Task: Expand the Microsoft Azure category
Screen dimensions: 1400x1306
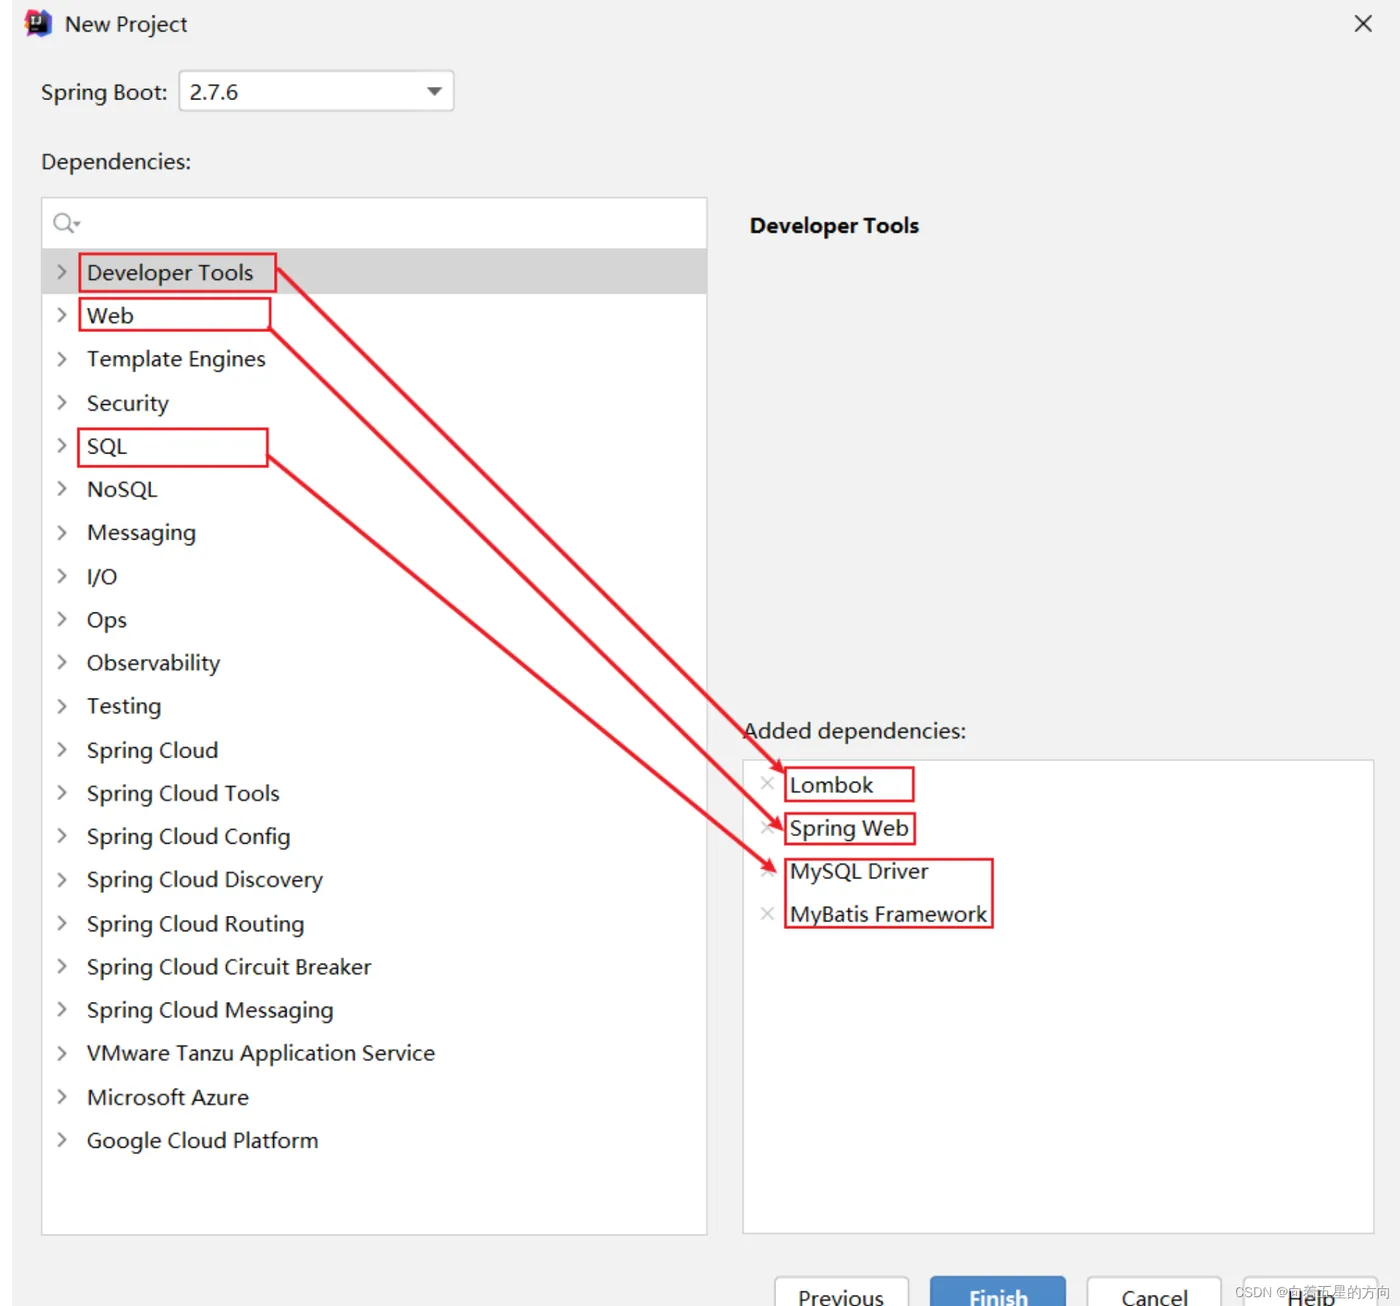Action: (x=62, y=1097)
